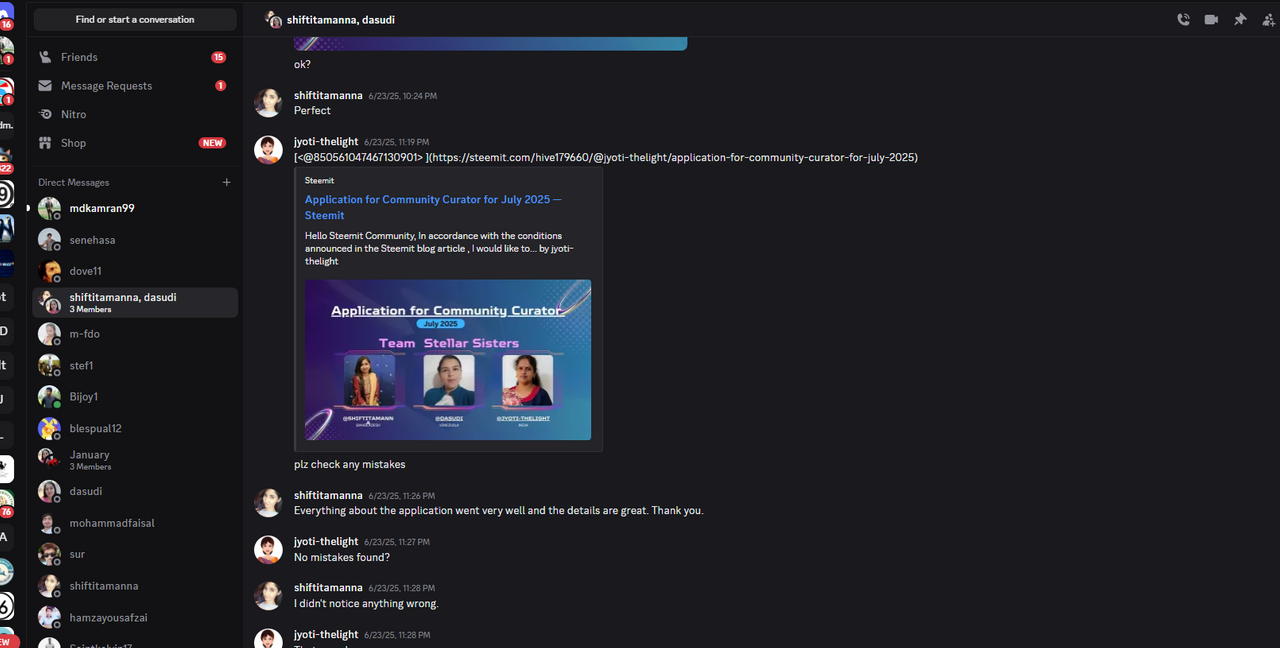This screenshot has width=1280, height=648.
Task: Click the embed description starting 'Hello Steemit Community'
Action: pyautogui.click(x=439, y=248)
